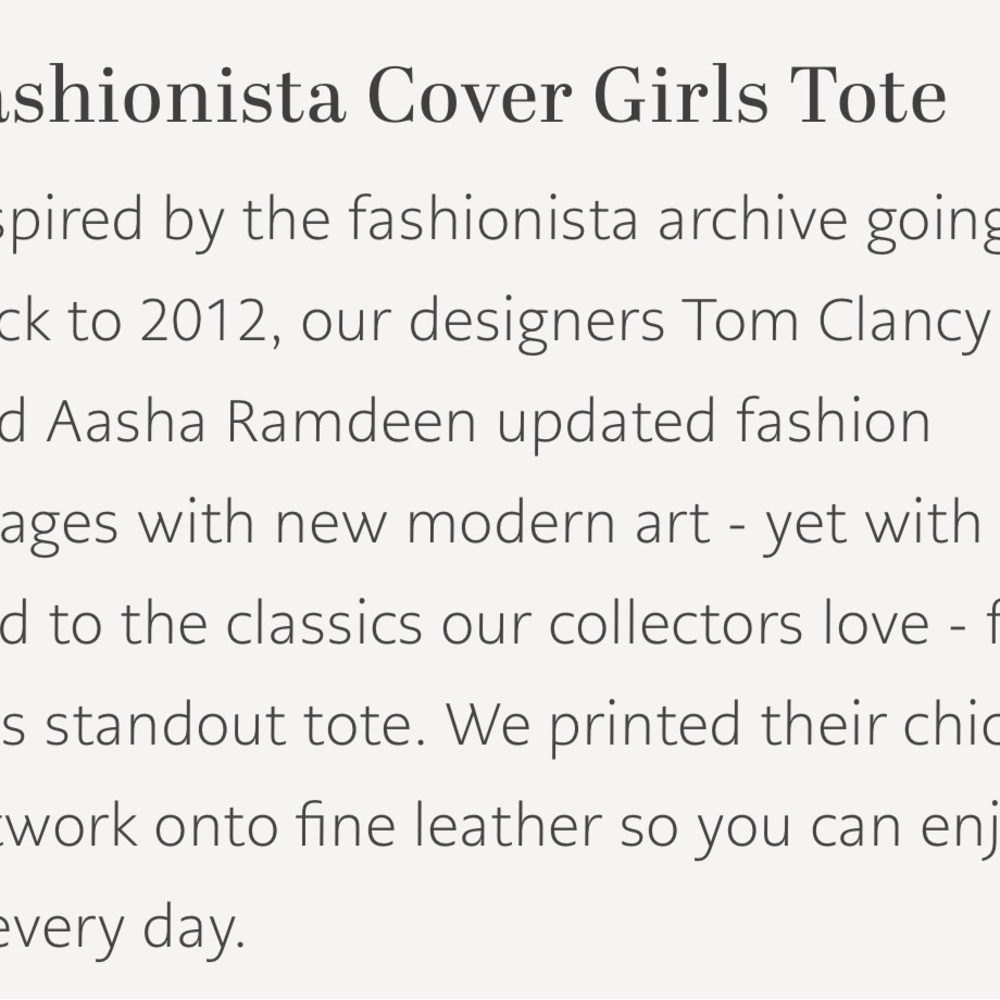Click the phrase 'standout tote' in the text
Image resolution: width=1000 pixels, height=1000 pixels.
[229, 724]
